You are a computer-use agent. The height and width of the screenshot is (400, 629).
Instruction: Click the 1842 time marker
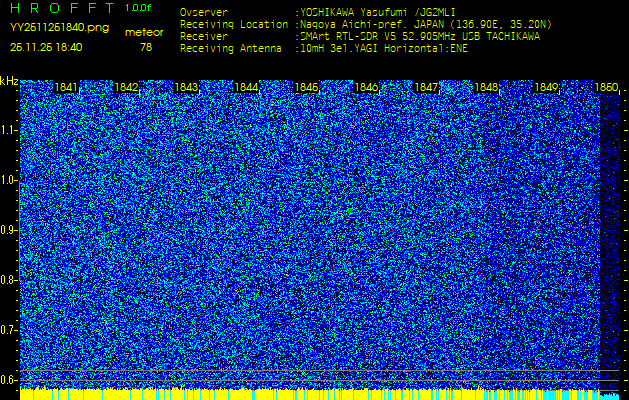pyautogui.click(x=126, y=87)
